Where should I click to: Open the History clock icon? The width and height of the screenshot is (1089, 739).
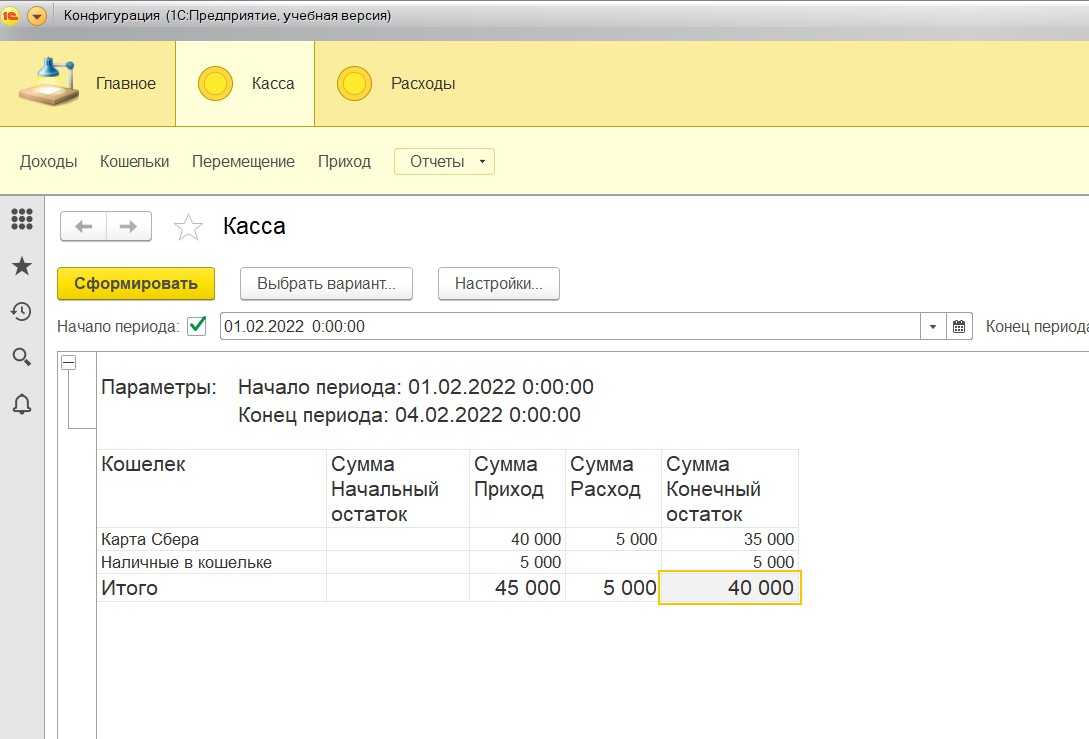[x=21, y=312]
